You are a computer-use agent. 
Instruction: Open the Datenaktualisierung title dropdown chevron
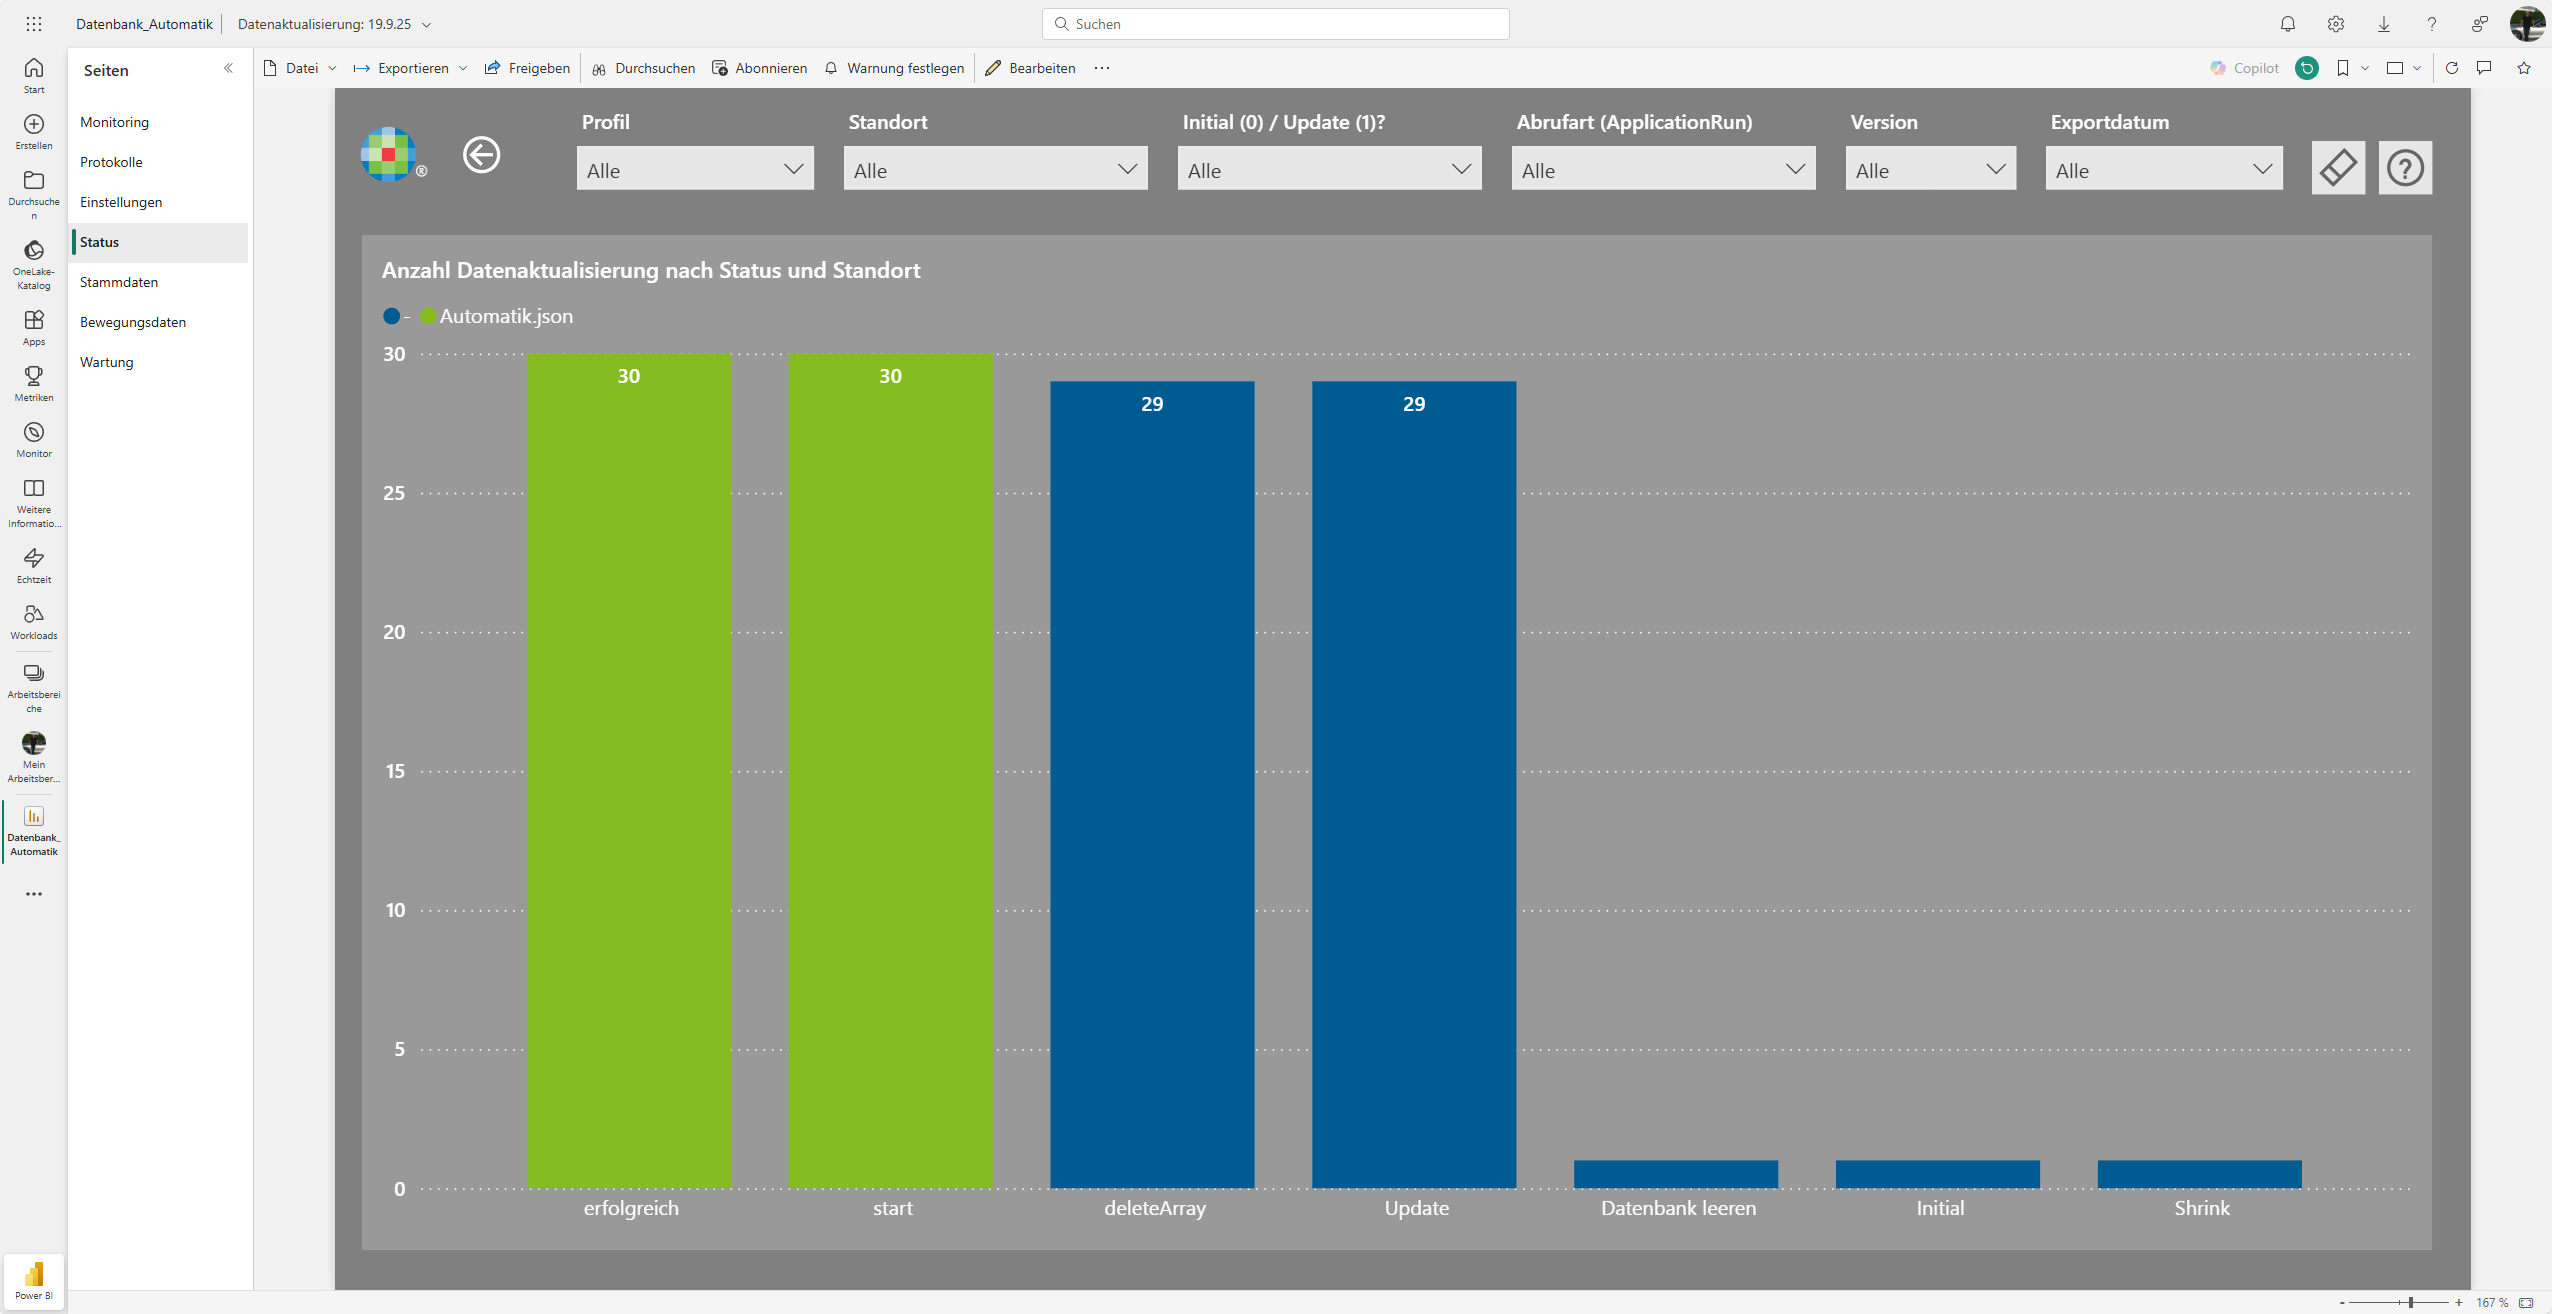click(427, 24)
